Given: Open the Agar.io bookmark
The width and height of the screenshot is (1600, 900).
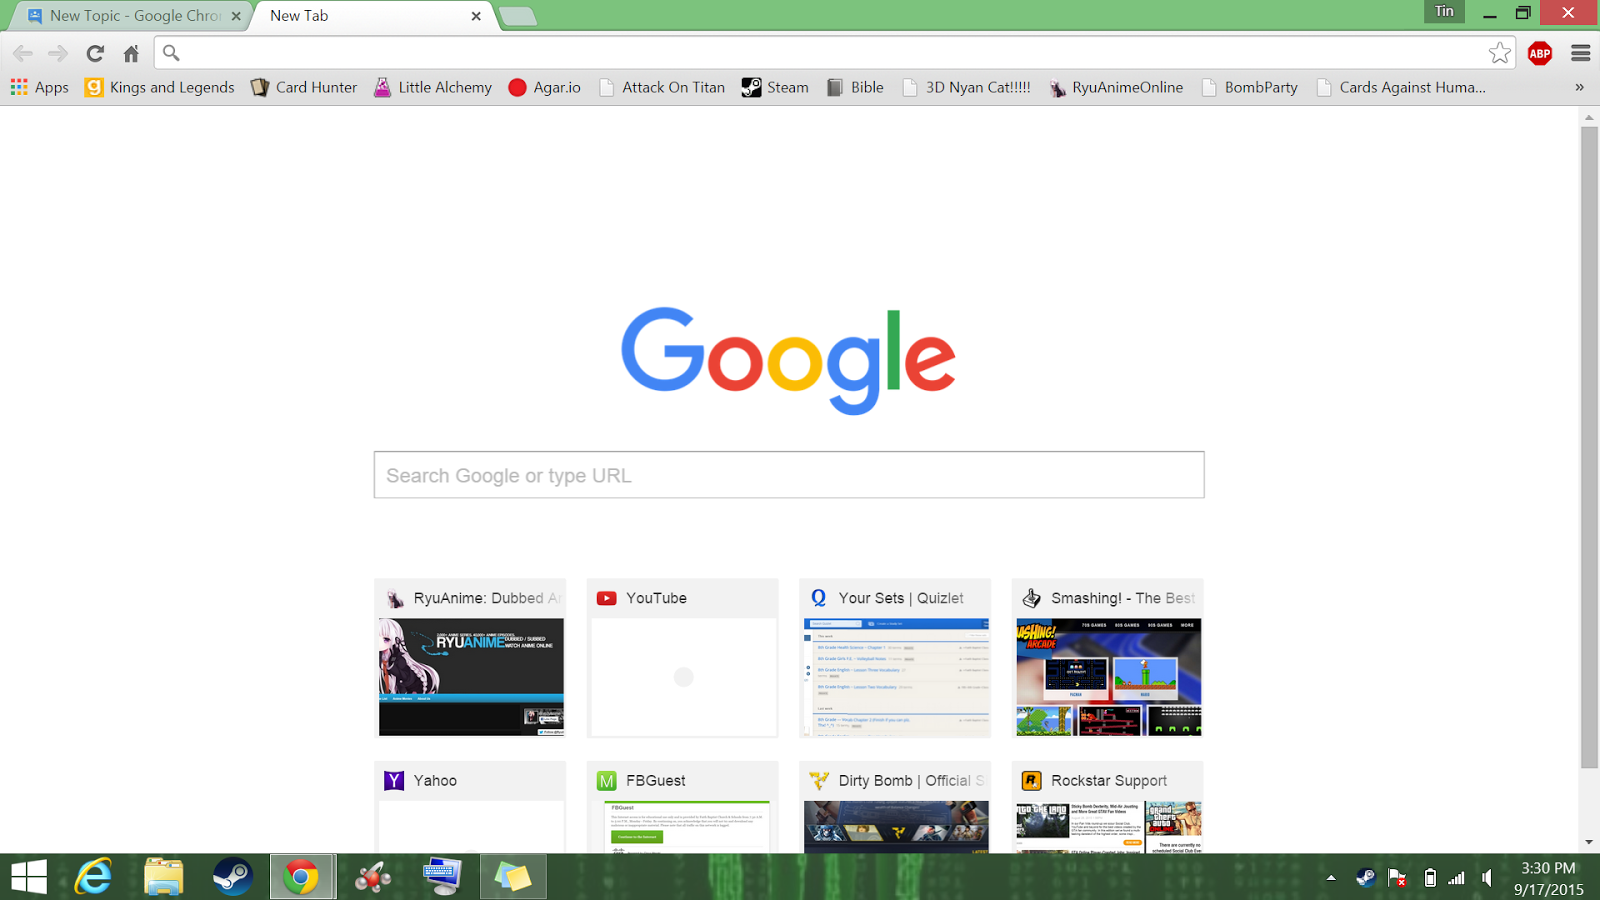Looking at the screenshot, I should 545,87.
